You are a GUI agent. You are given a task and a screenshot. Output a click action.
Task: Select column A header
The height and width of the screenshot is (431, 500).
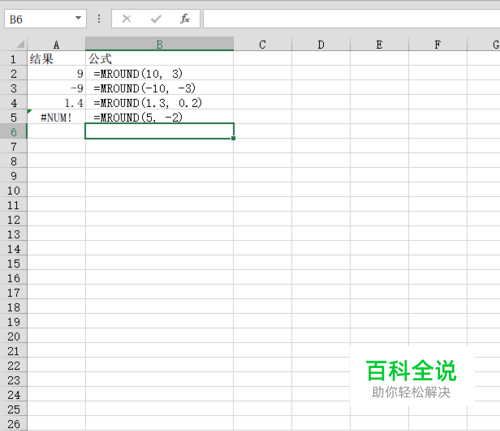56,44
